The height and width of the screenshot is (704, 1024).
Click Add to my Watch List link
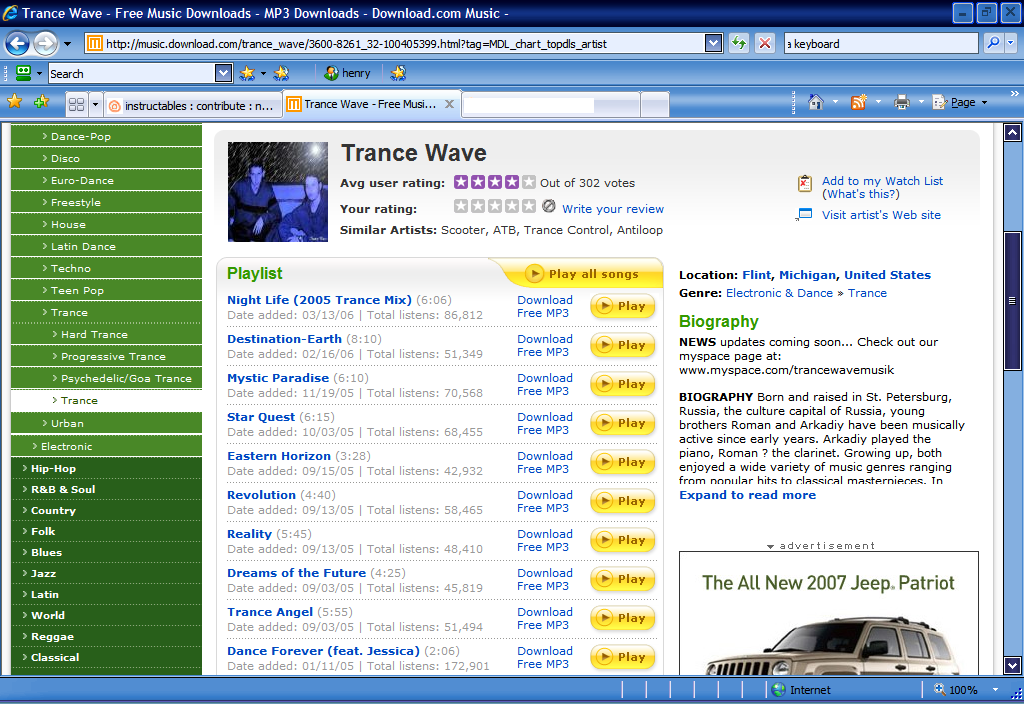point(882,181)
